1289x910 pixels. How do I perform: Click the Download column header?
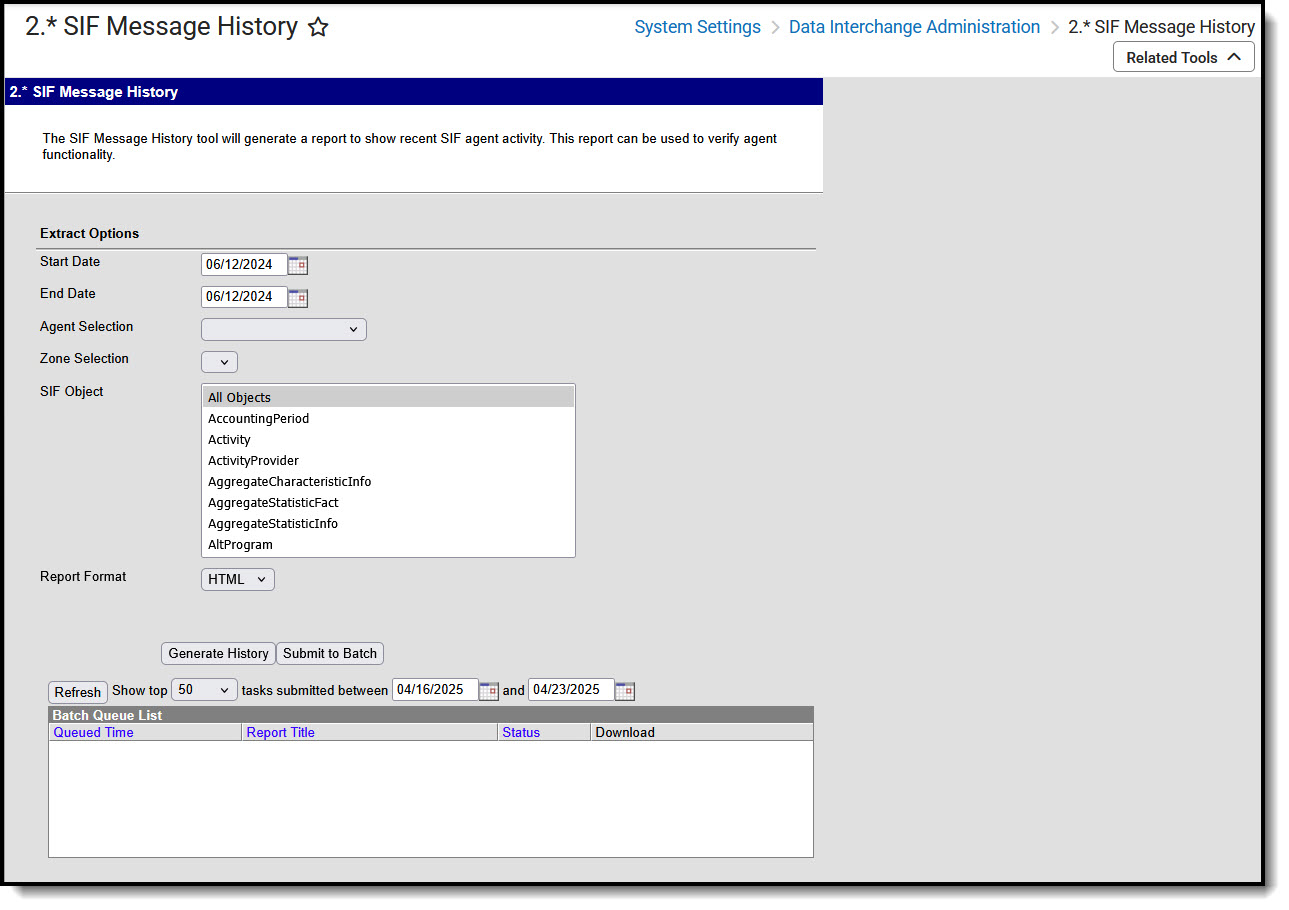pyautogui.click(x=625, y=733)
